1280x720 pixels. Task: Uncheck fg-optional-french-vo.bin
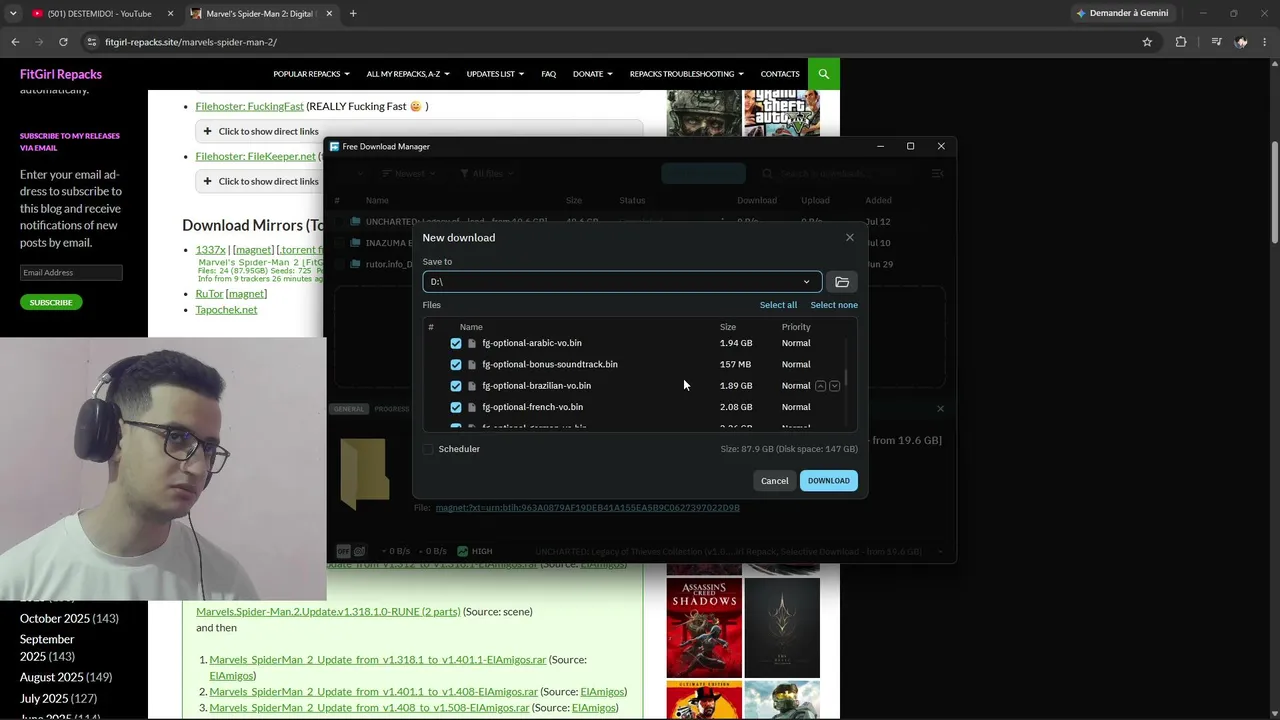point(456,407)
